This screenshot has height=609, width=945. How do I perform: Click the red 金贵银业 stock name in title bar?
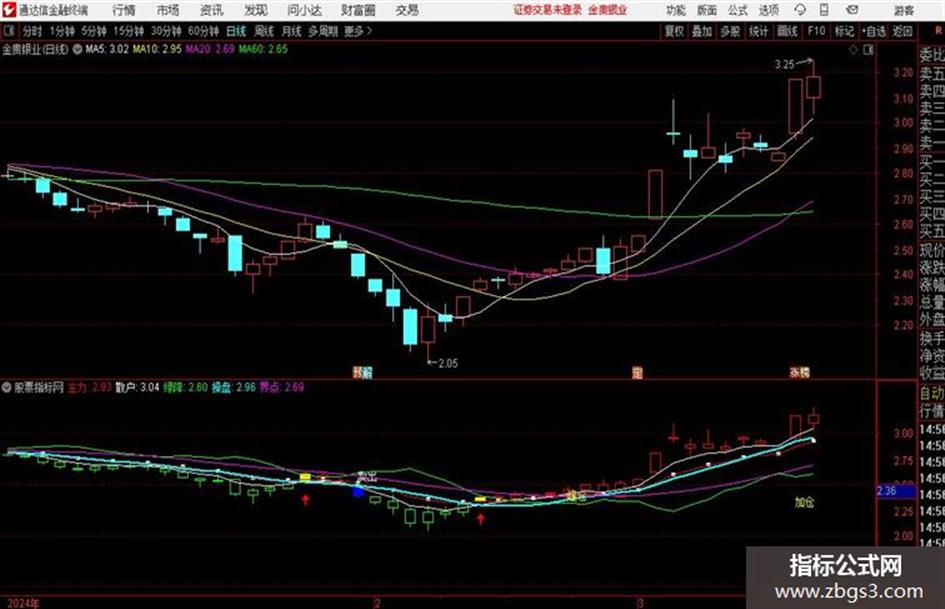(607, 10)
